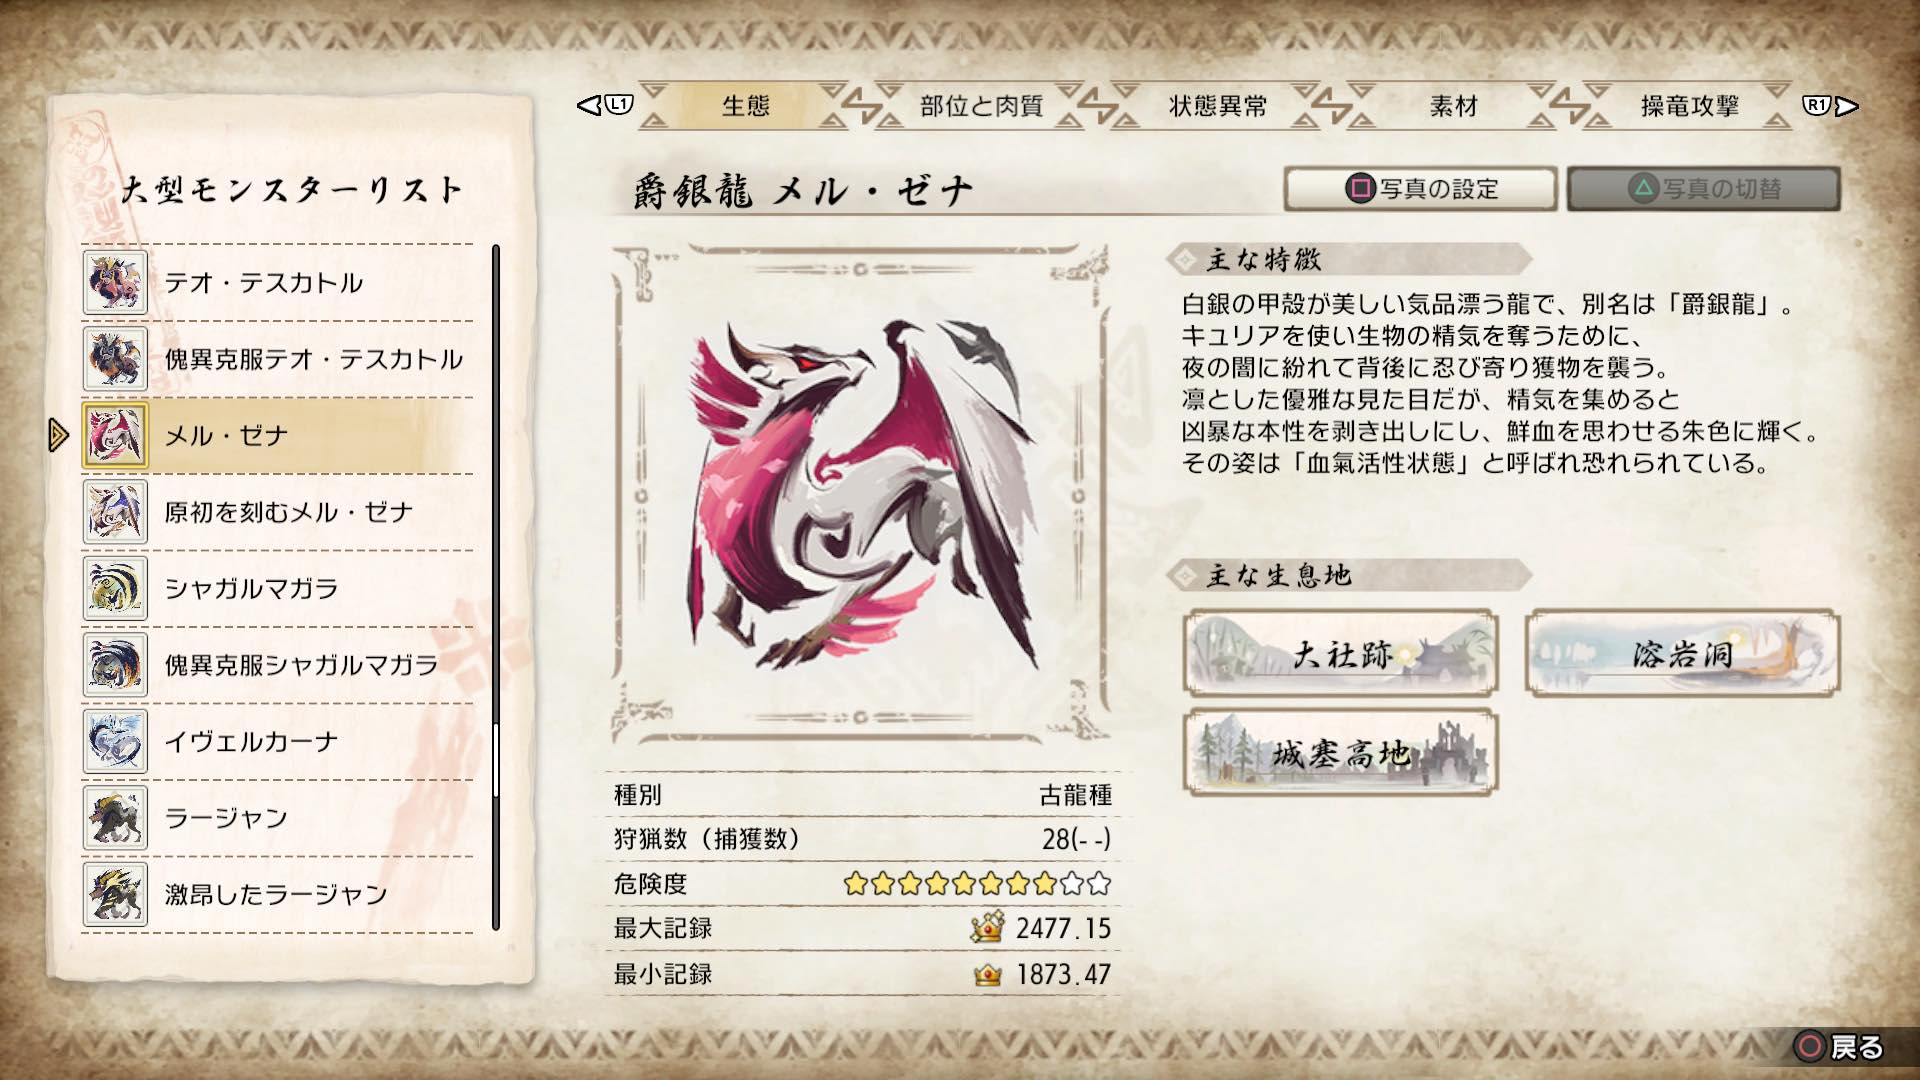
Task: Open the 大社跡 habitat thumbnail
Action: point(1340,654)
